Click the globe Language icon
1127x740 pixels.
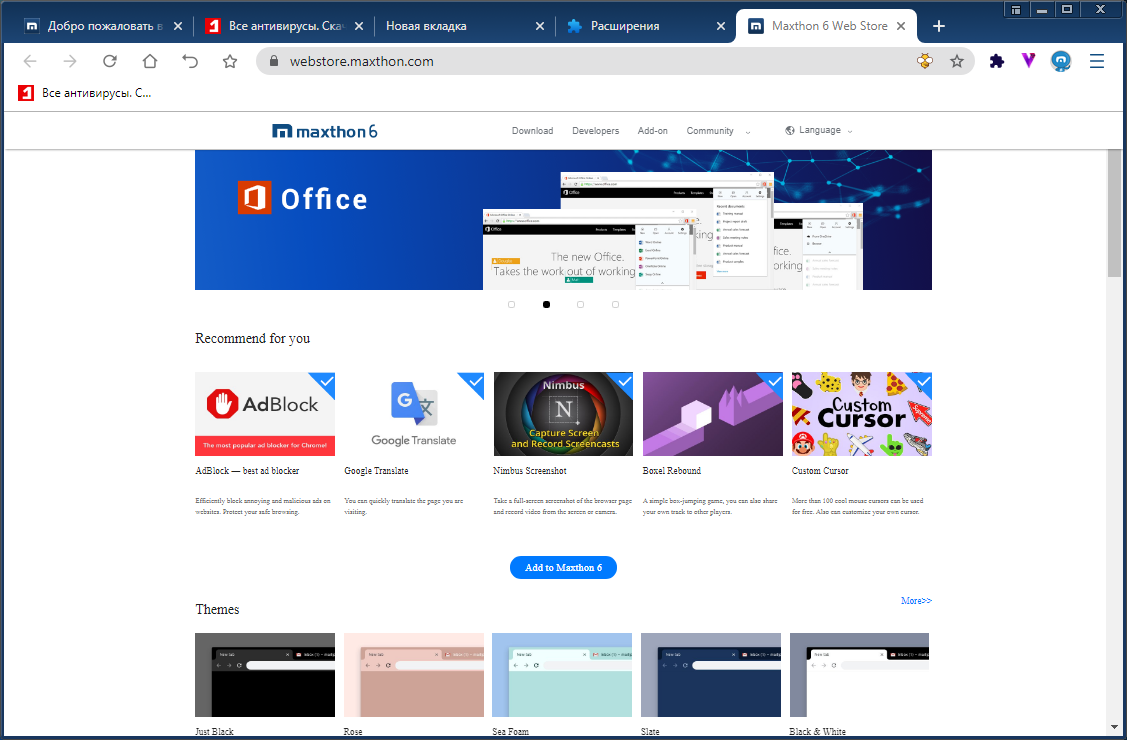[x=790, y=130]
